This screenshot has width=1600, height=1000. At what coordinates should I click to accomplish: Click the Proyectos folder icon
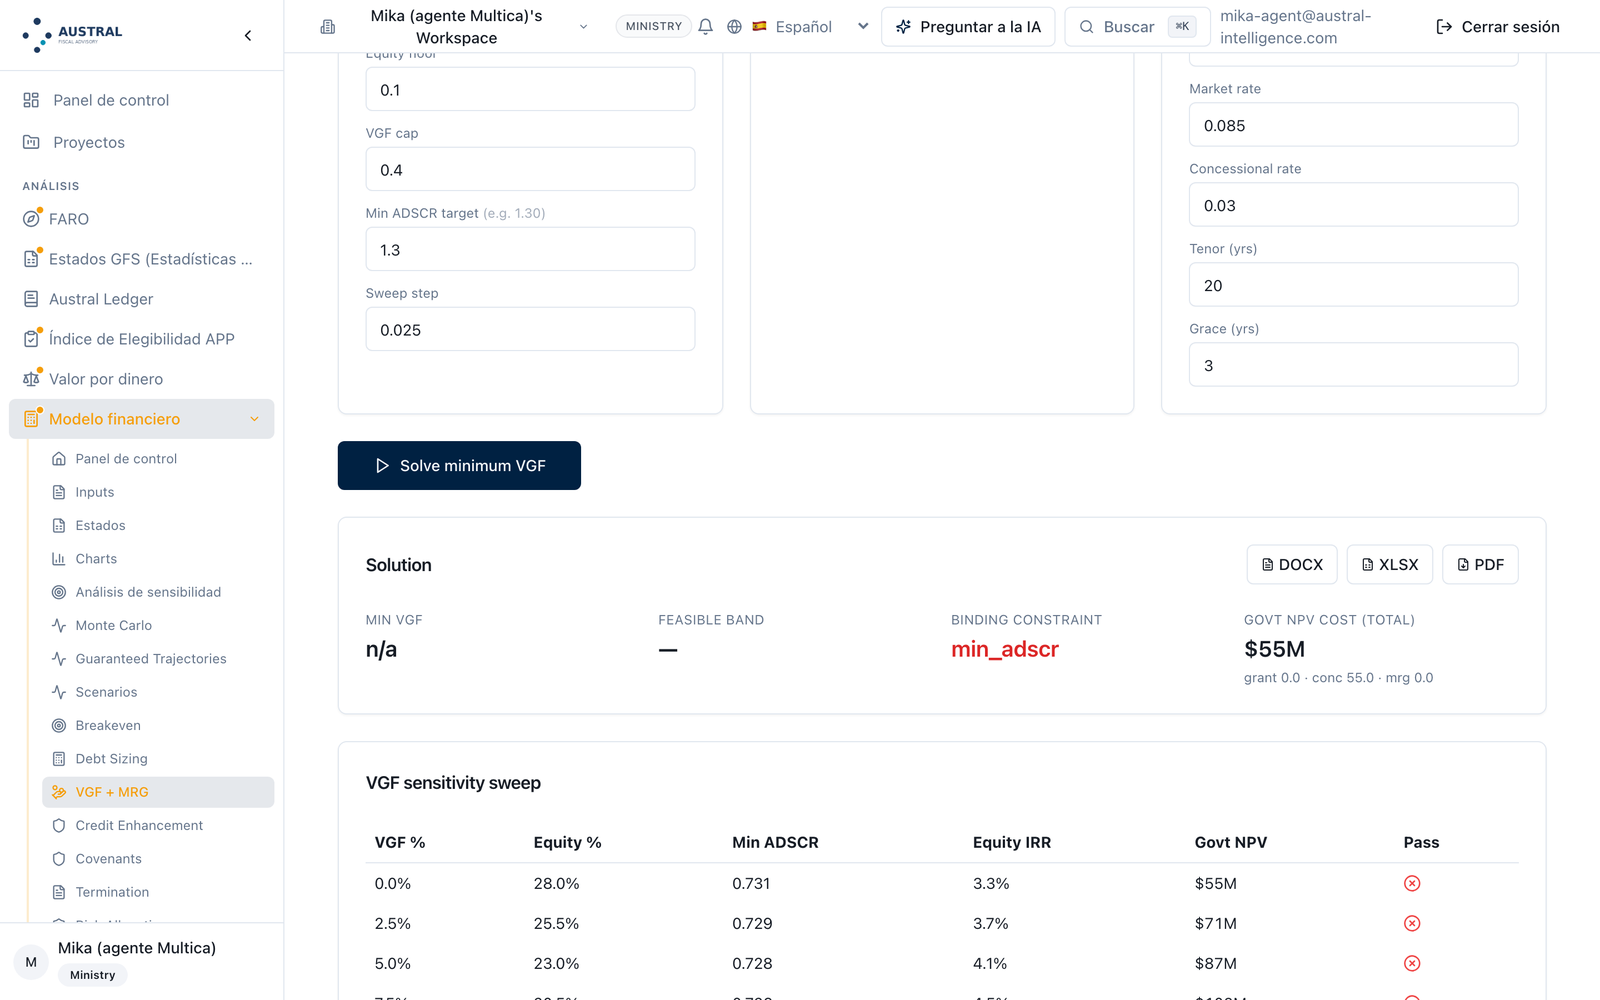click(31, 142)
